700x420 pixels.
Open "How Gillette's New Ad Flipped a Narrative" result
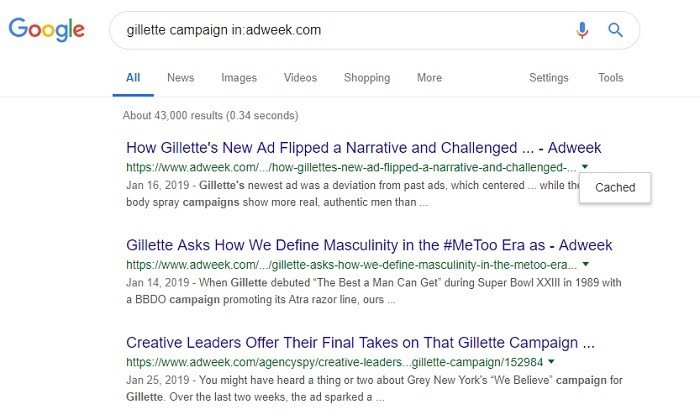[363, 148]
